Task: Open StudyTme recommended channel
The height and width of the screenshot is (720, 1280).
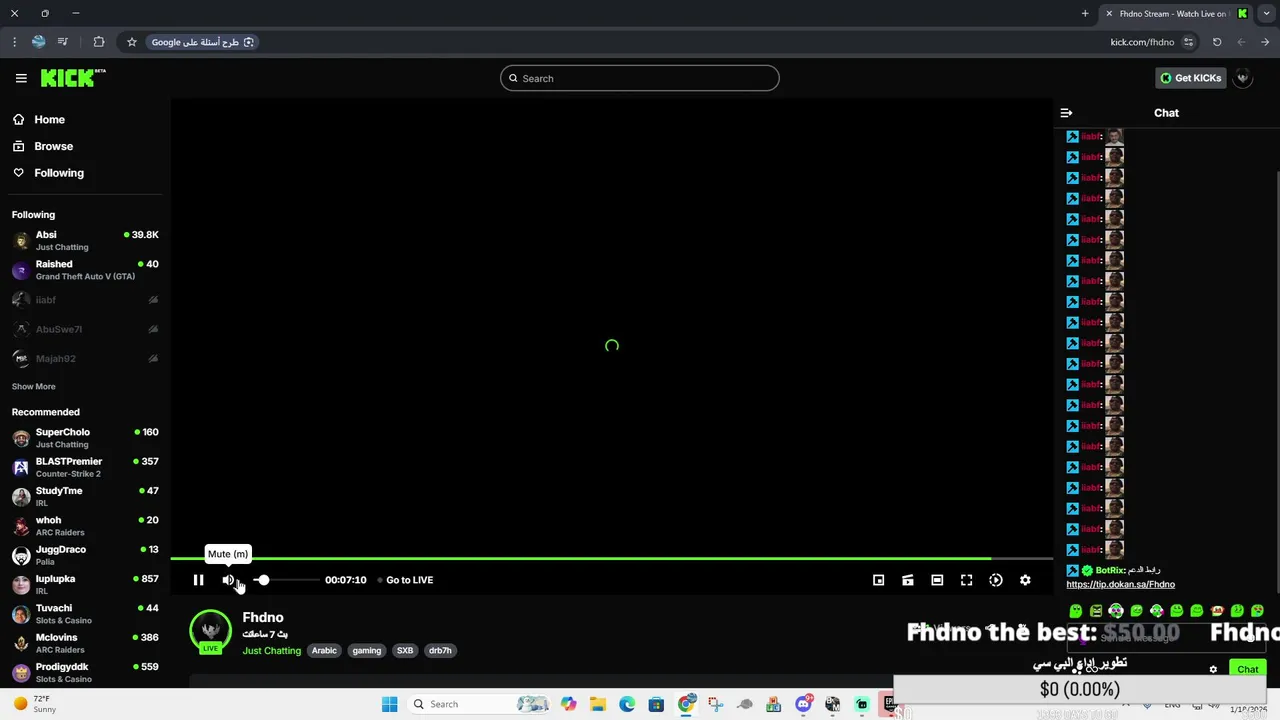Action: click(85, 496)
